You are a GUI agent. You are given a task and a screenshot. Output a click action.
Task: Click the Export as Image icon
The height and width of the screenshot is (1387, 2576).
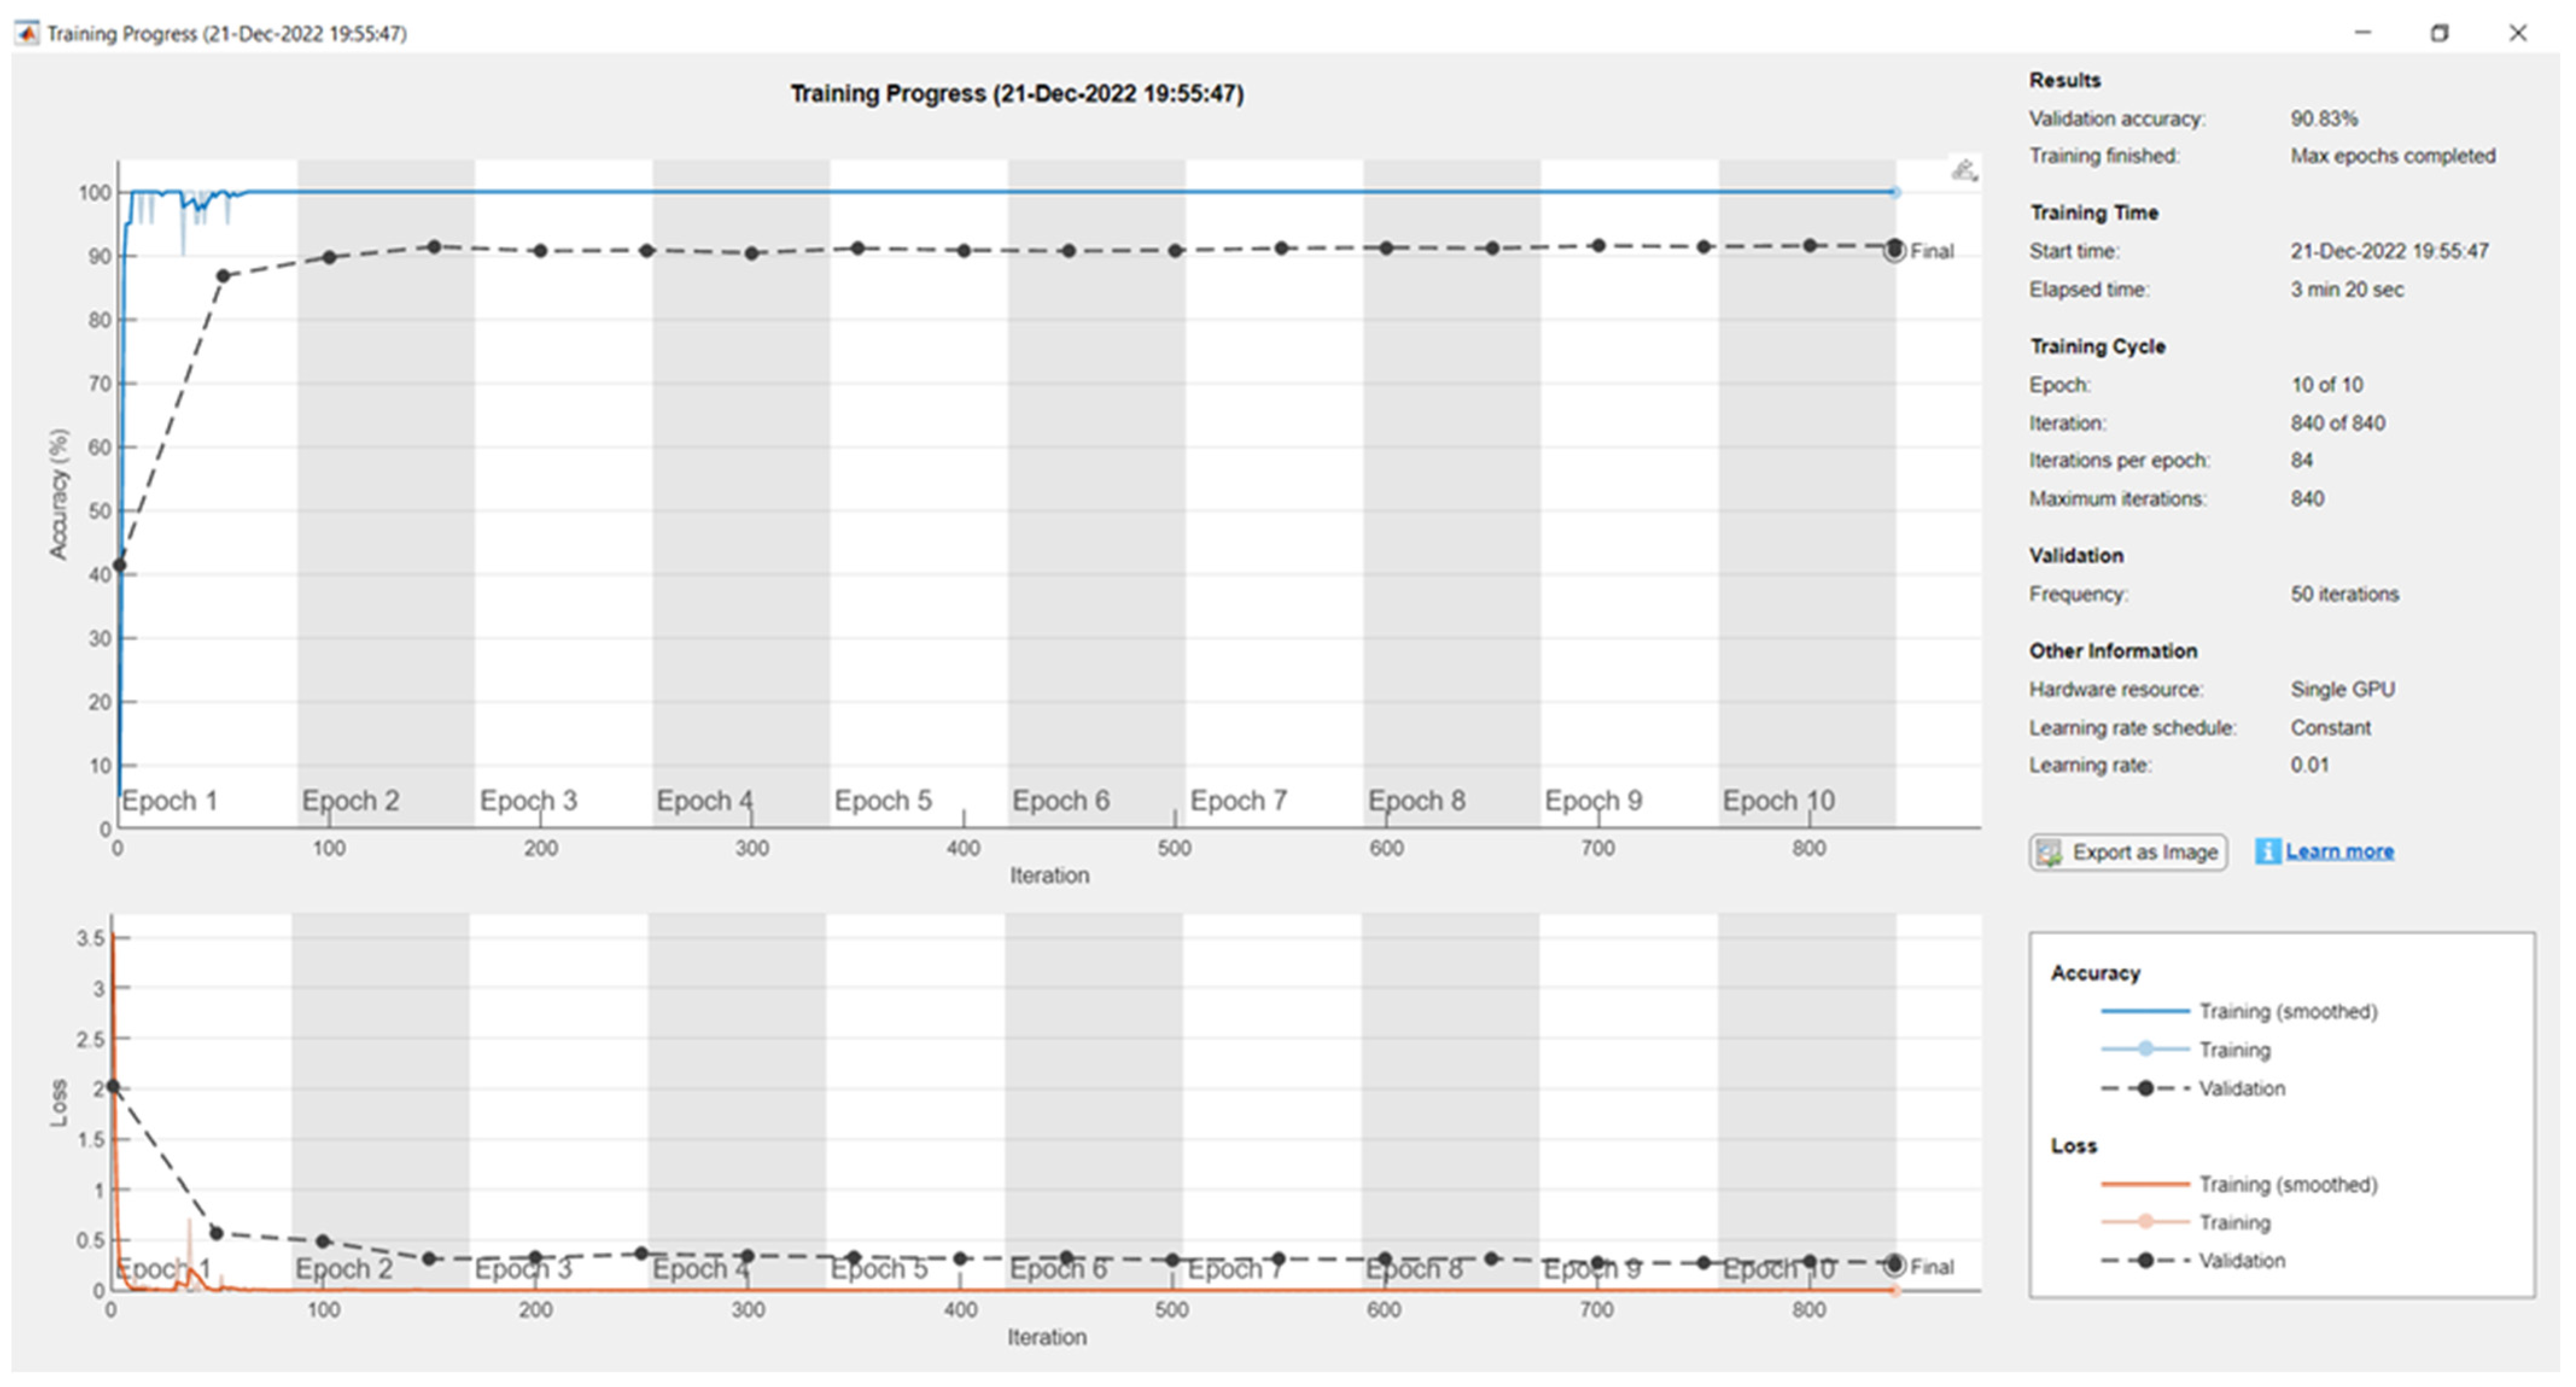point(2049,852)
